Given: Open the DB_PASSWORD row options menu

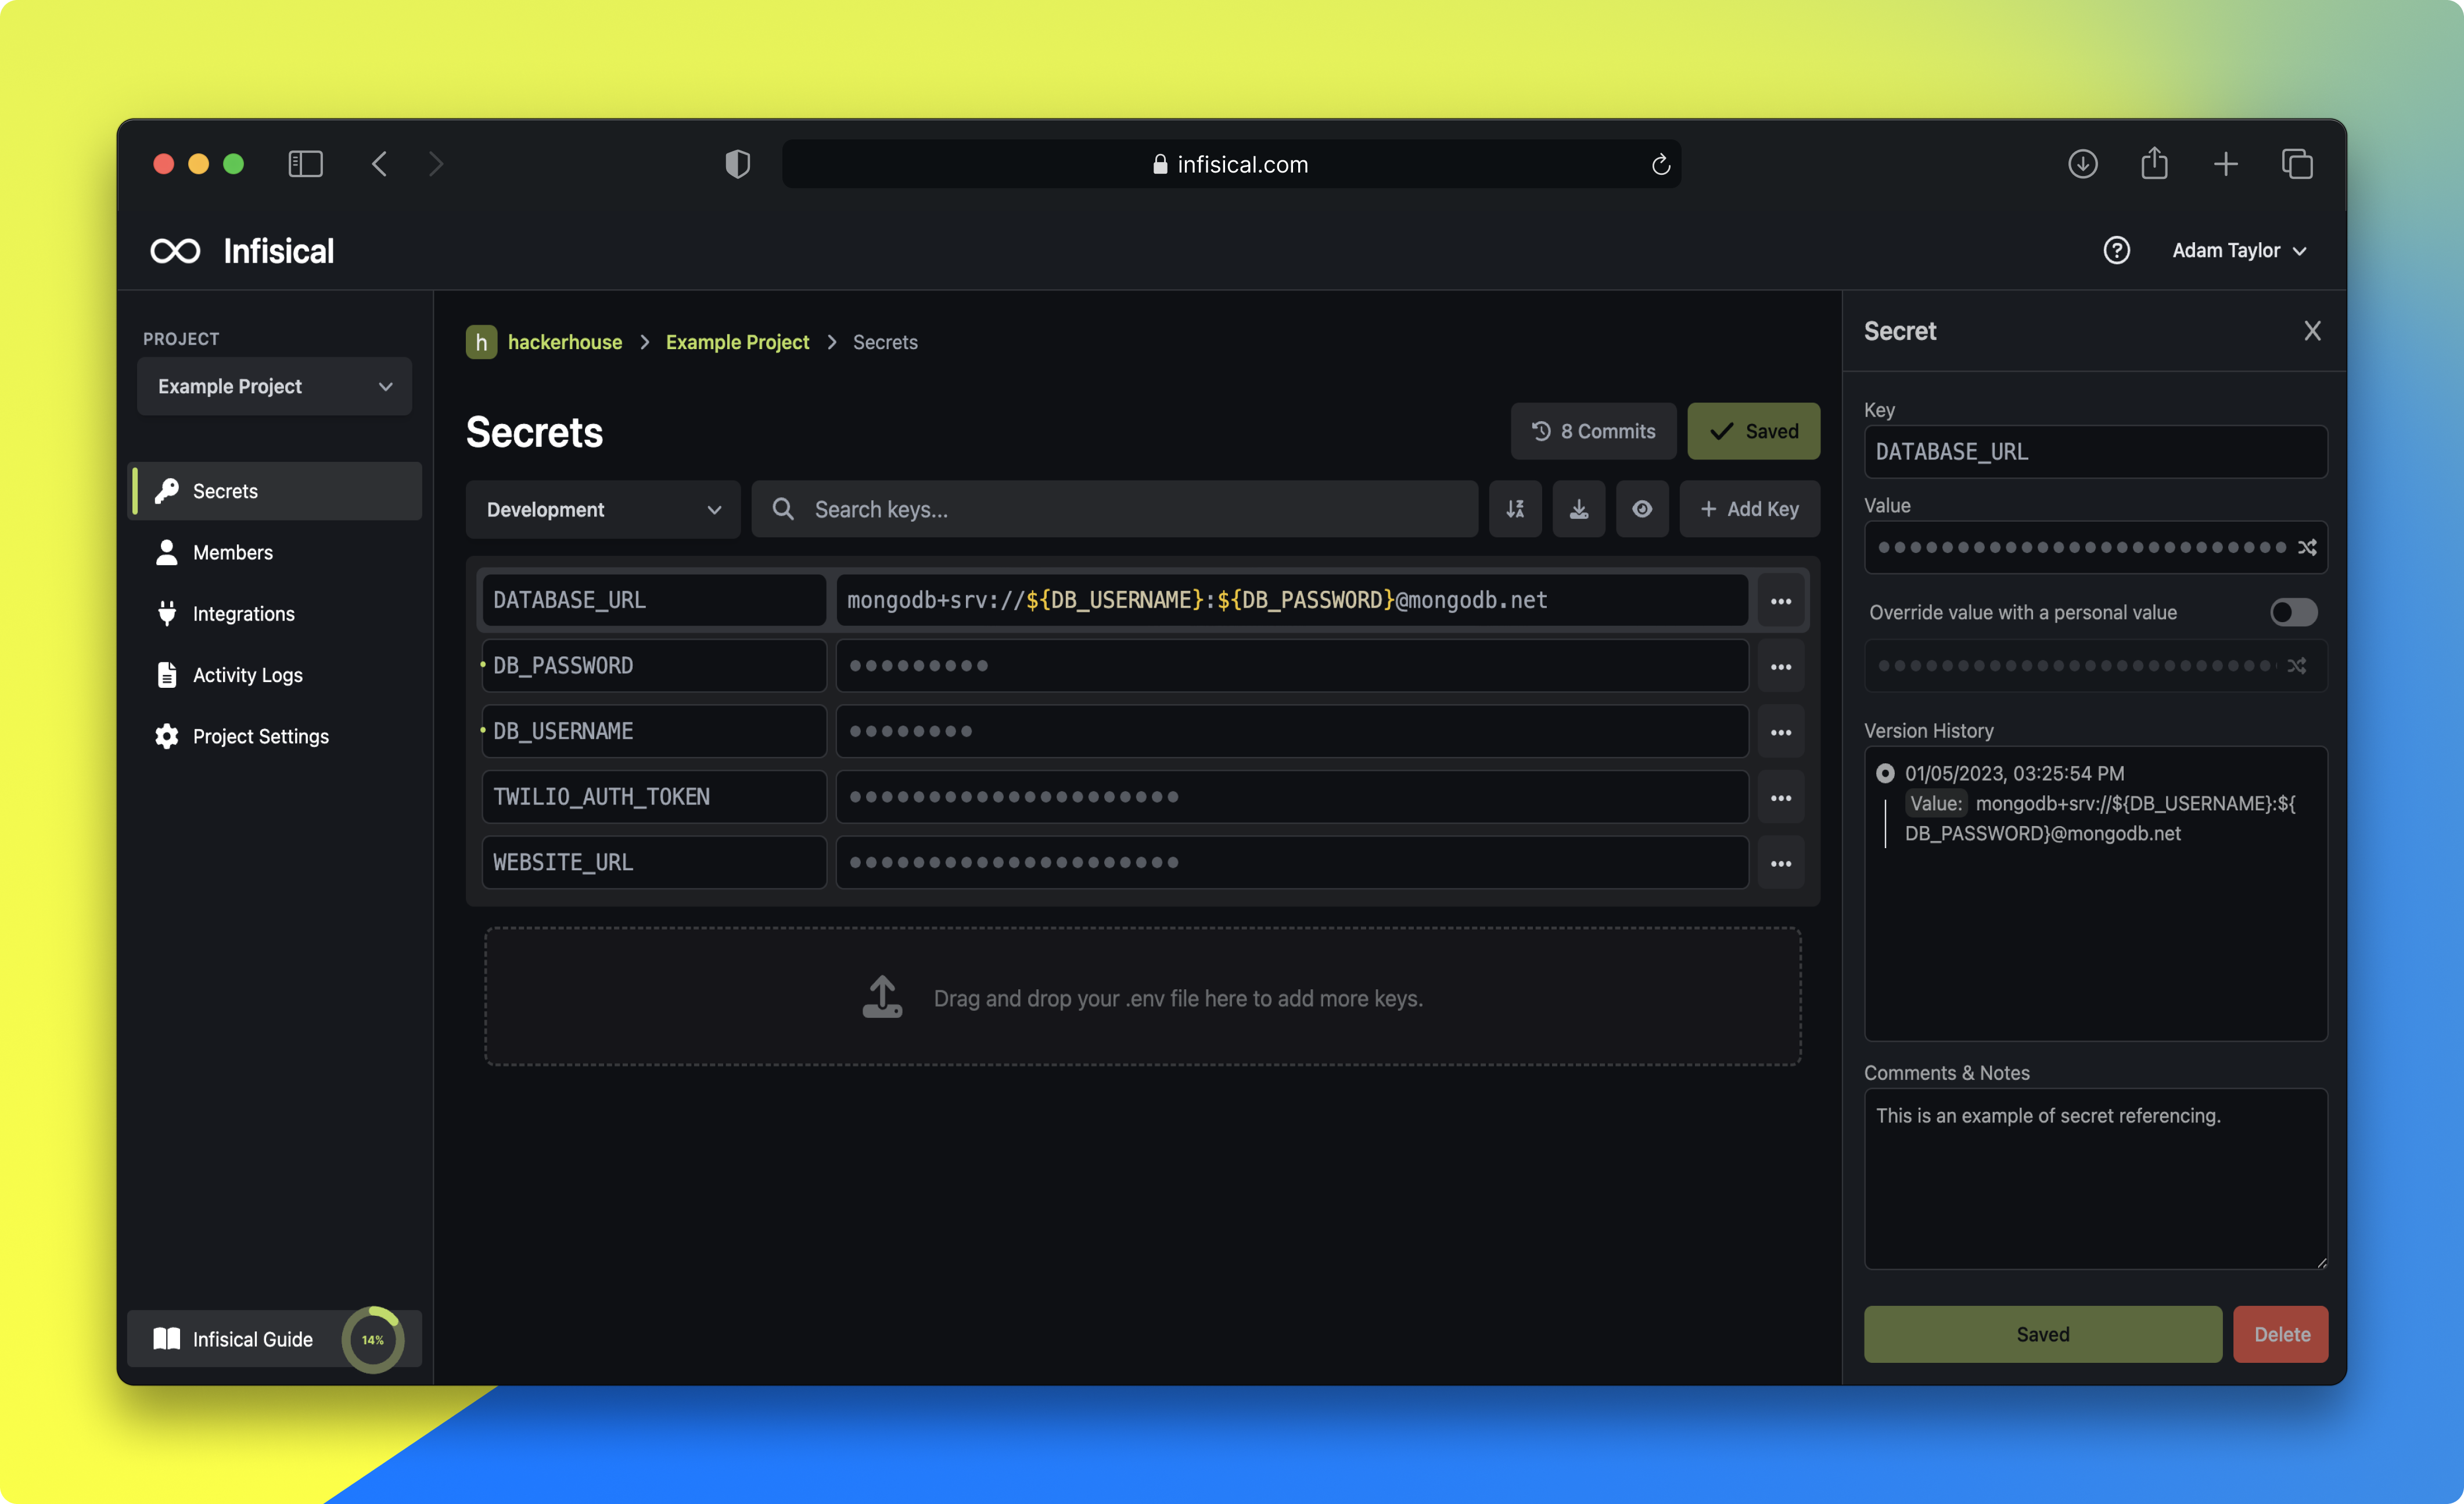Looking at the screenshot, I should point(1780,666).
